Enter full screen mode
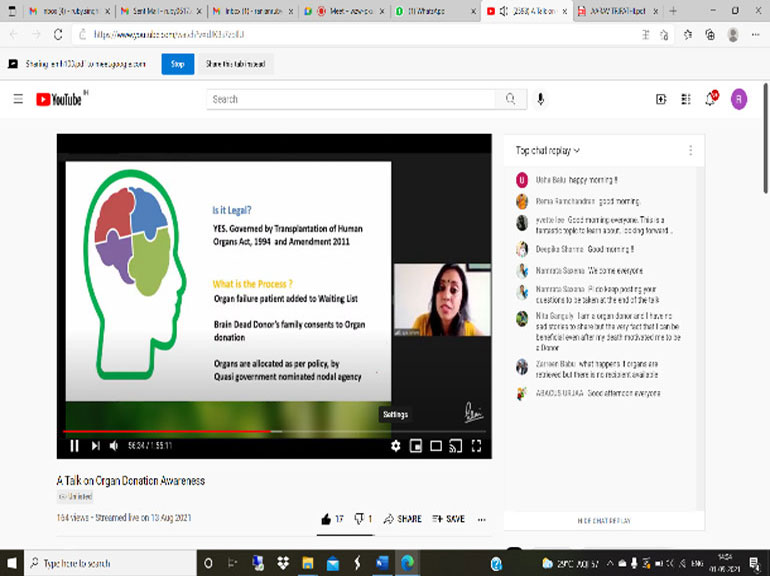 tap(477, 446)
